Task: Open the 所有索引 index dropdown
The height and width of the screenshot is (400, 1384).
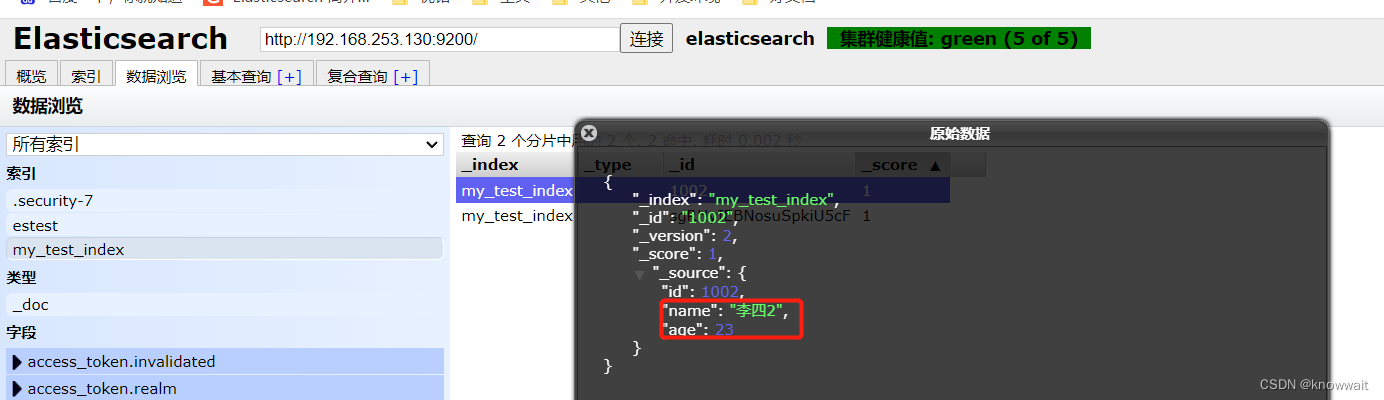Action: point(224,144)
